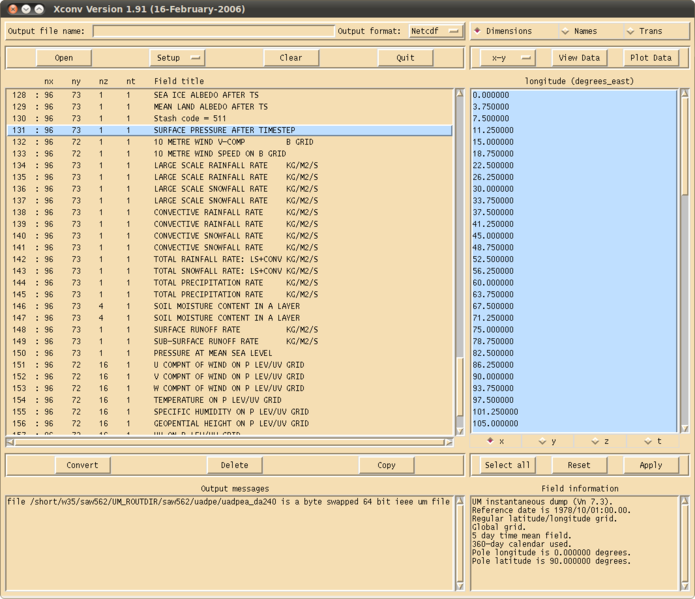Image resolution: width=695 pixels, height=599 pixels.
Task: Click field list scroll right arrow
Action: [x=449, y=442]
